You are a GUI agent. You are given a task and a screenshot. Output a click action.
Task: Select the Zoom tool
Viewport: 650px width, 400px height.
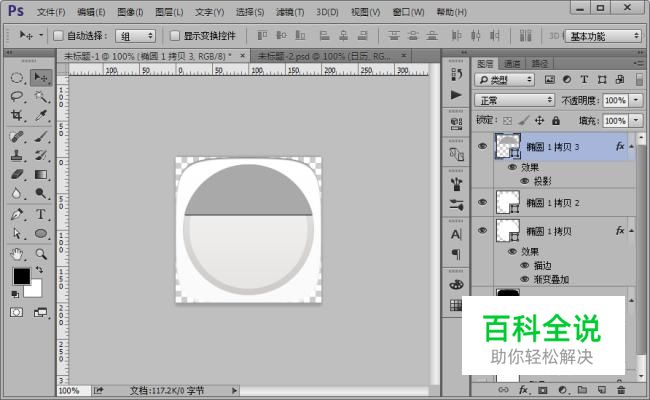(x=41, y=254)
